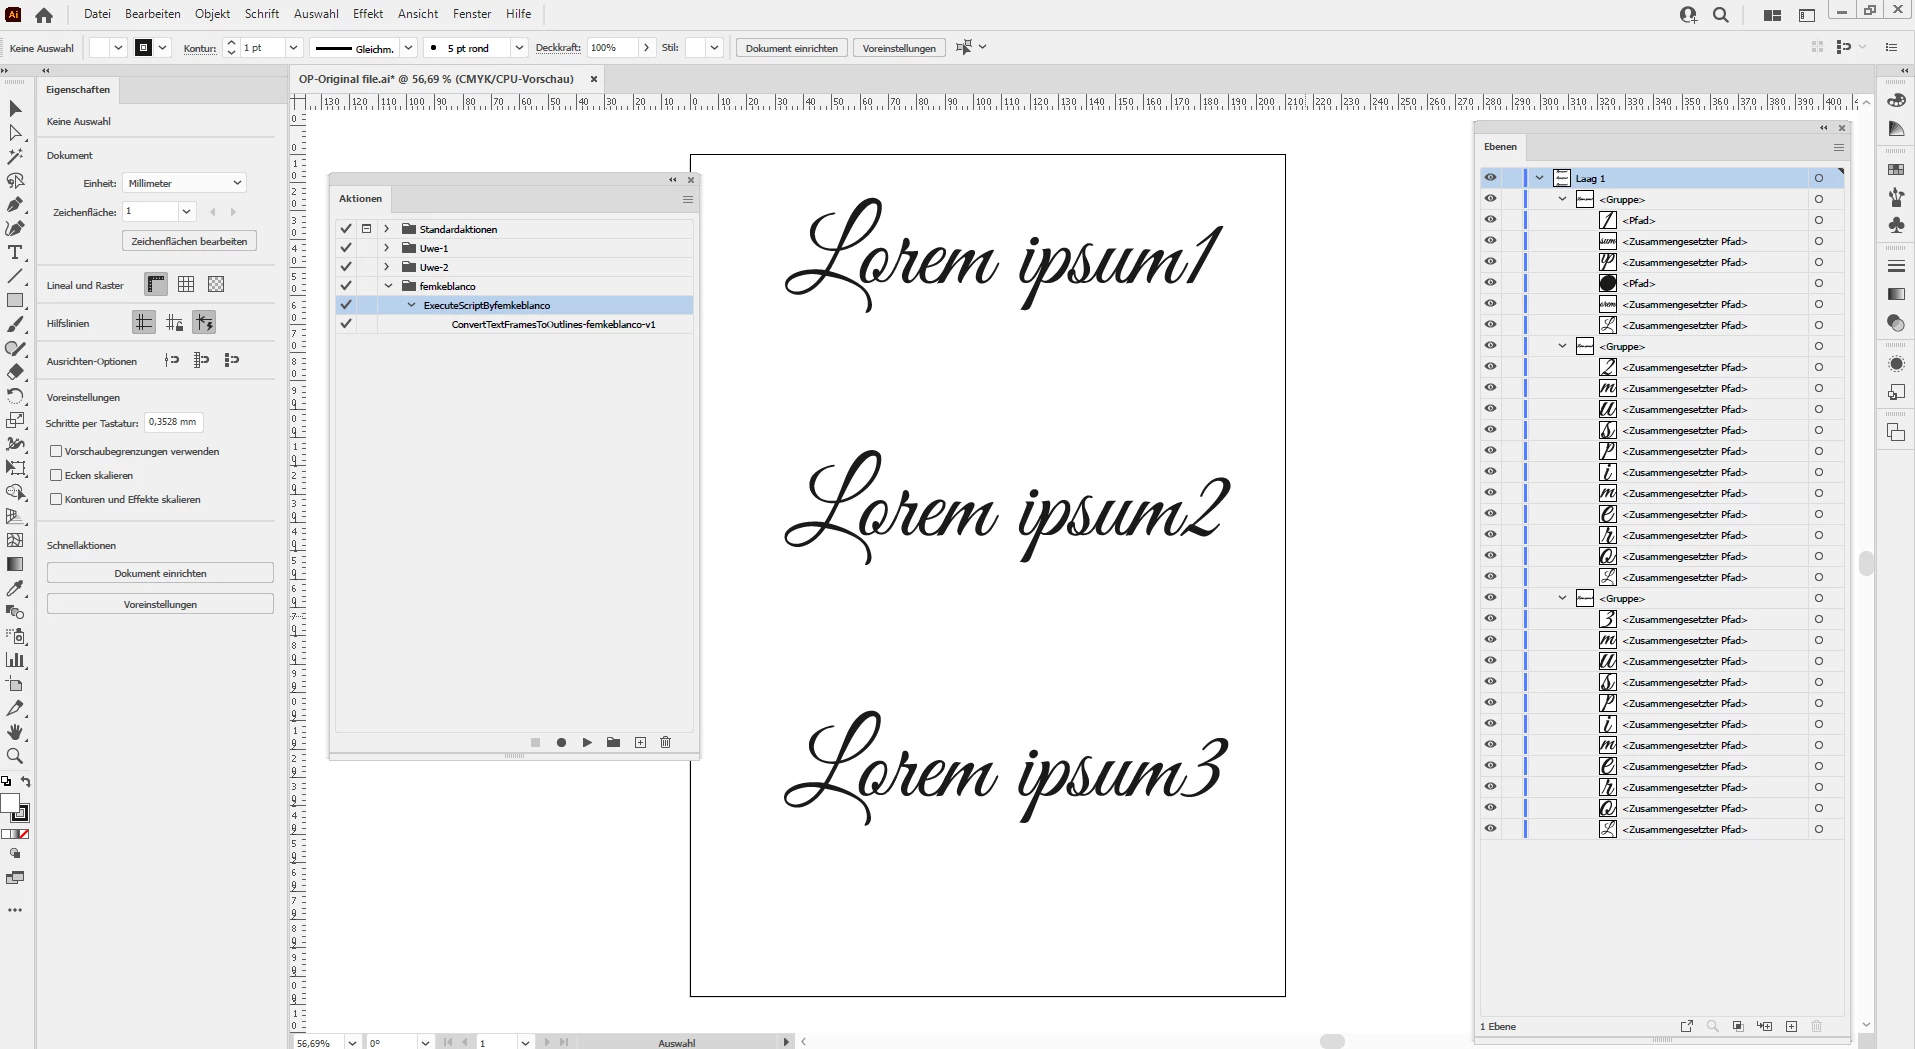This screenshot has width=1915, height=1049.
Task: Open the Objekt menu
Action: (212, 14)
